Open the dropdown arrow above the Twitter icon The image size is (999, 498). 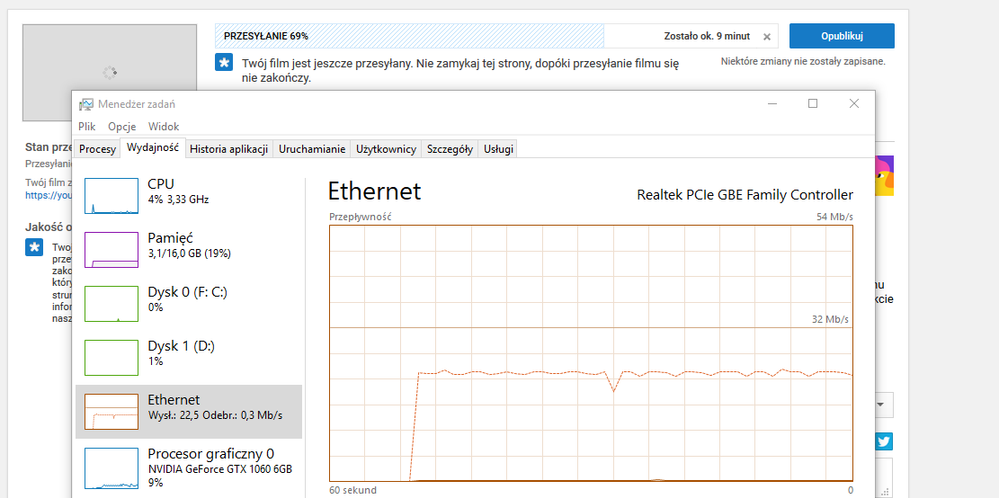click(882, 405)
